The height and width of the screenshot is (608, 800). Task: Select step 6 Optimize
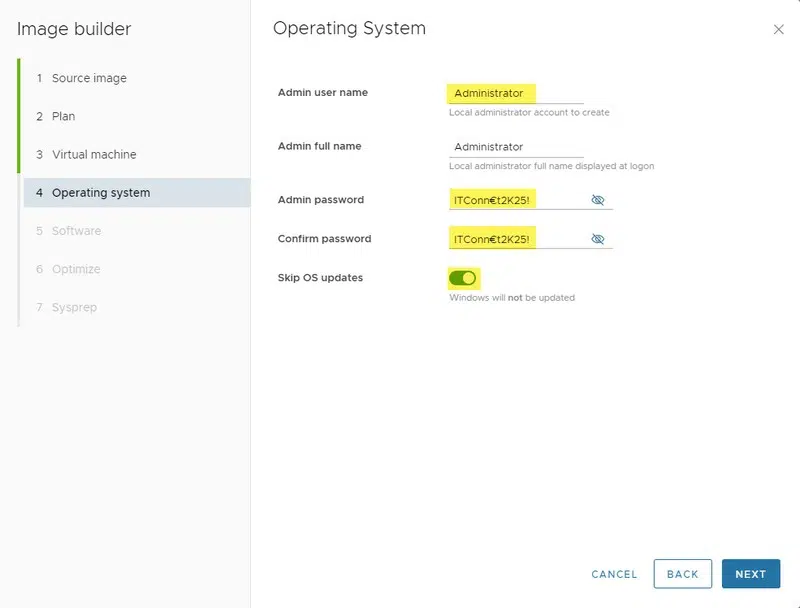click(76, 269)
